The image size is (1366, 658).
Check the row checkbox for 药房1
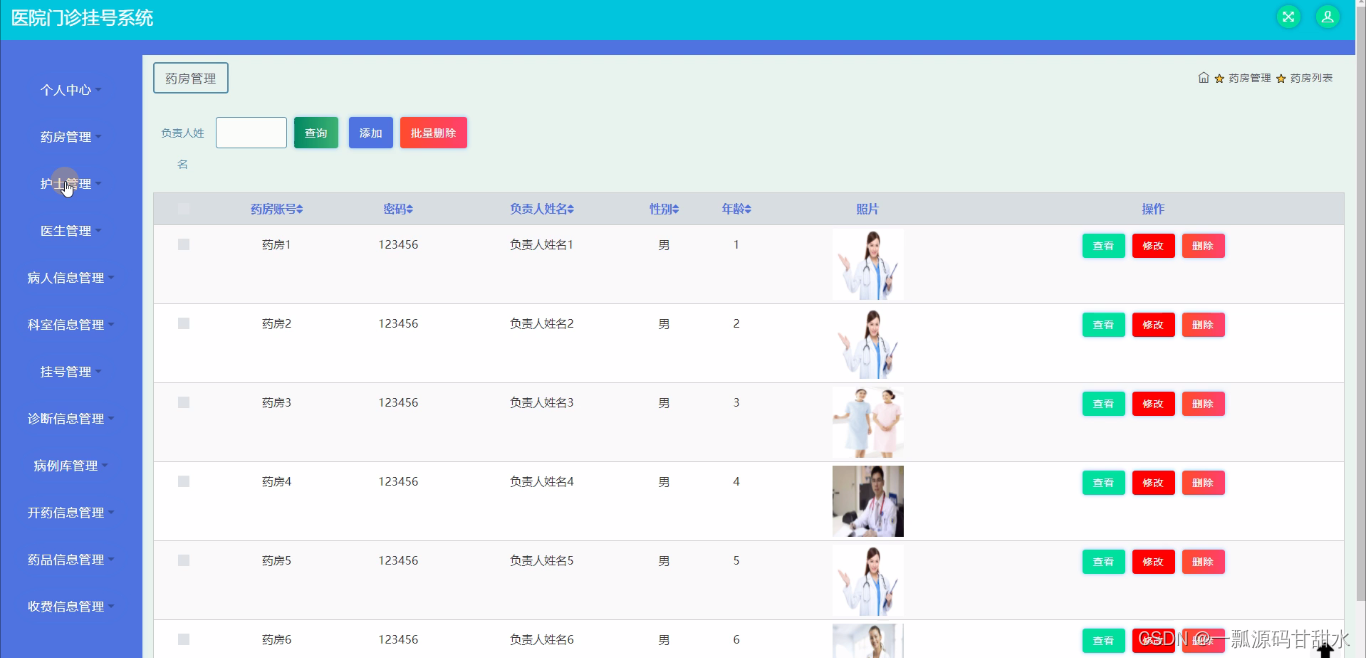point(184,244)
